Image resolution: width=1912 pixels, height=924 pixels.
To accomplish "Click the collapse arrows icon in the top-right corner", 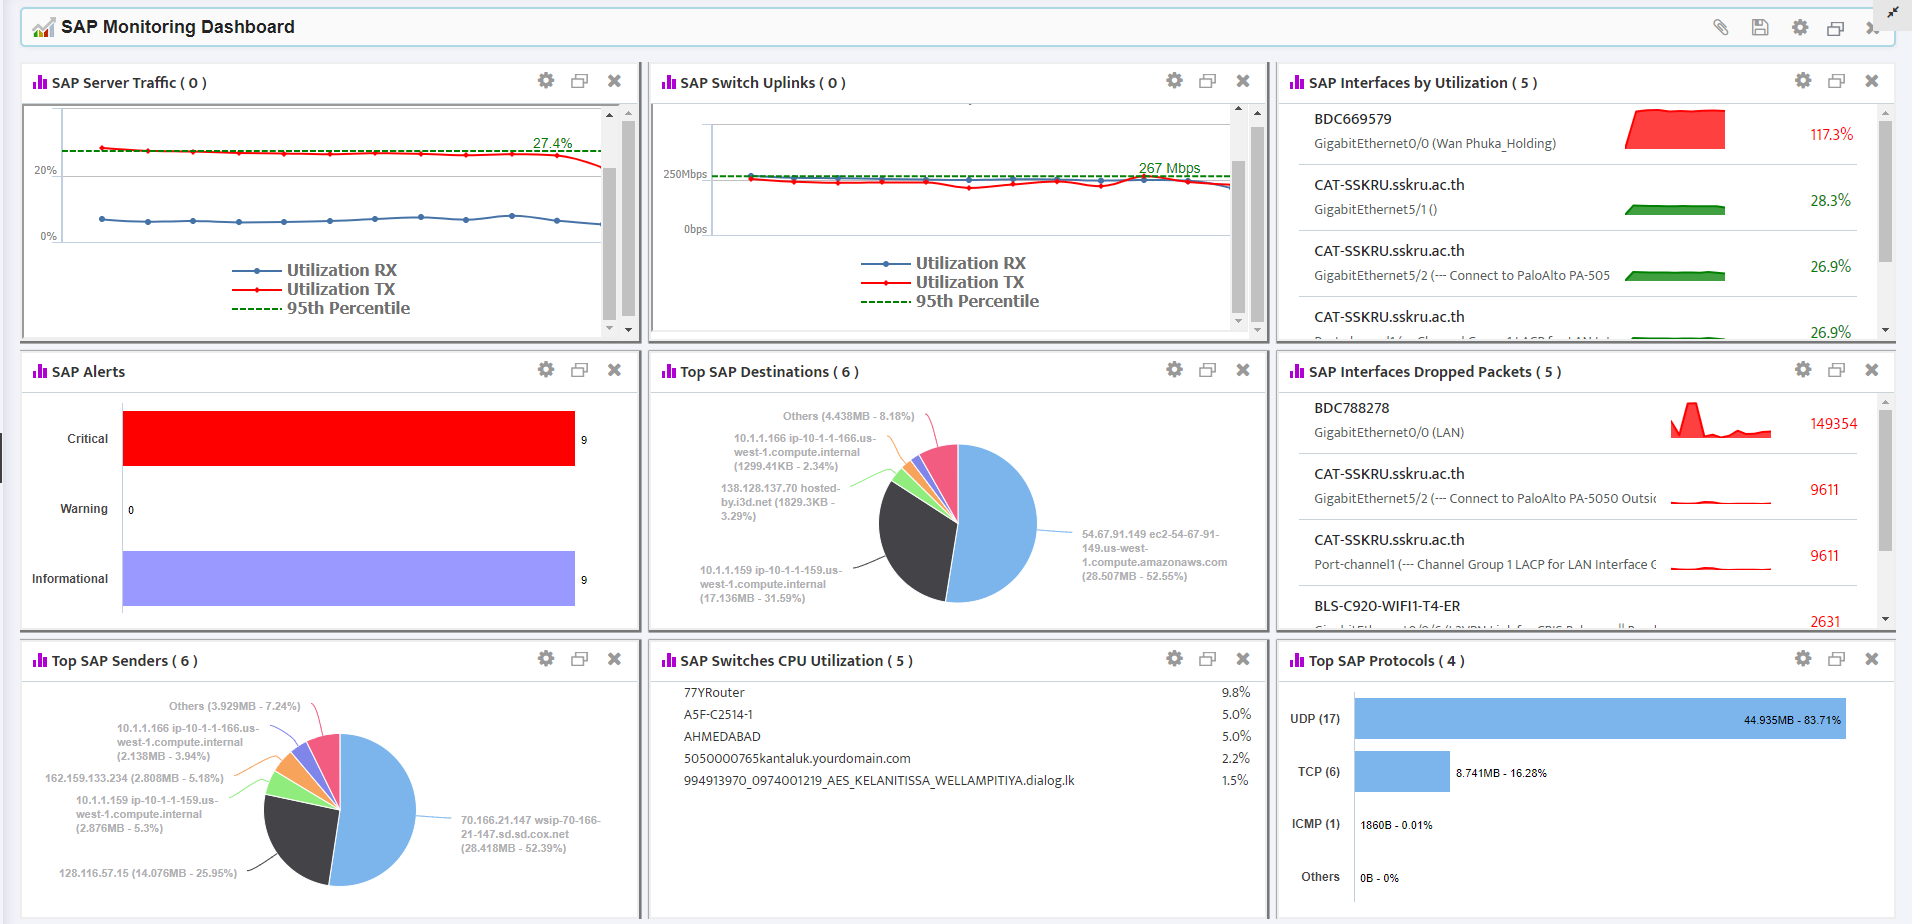I will (x=1892, y=13).
